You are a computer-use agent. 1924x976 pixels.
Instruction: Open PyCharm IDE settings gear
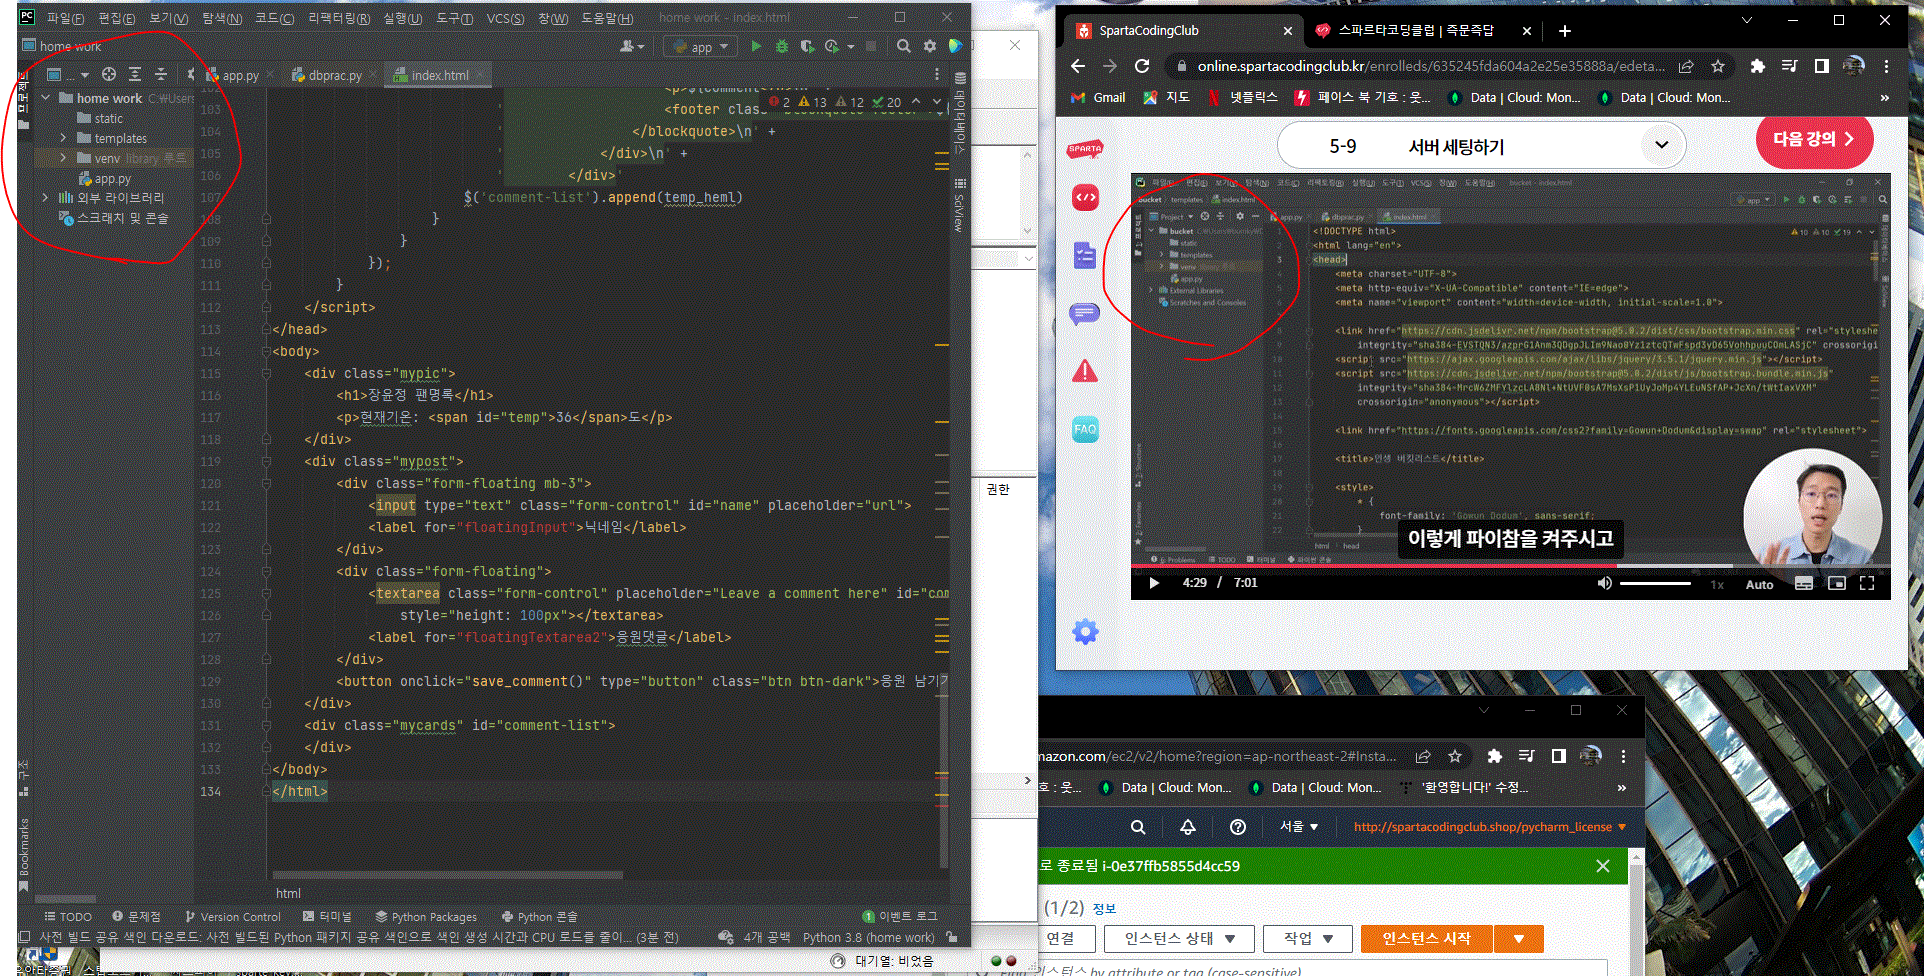[x=930, y=46]
